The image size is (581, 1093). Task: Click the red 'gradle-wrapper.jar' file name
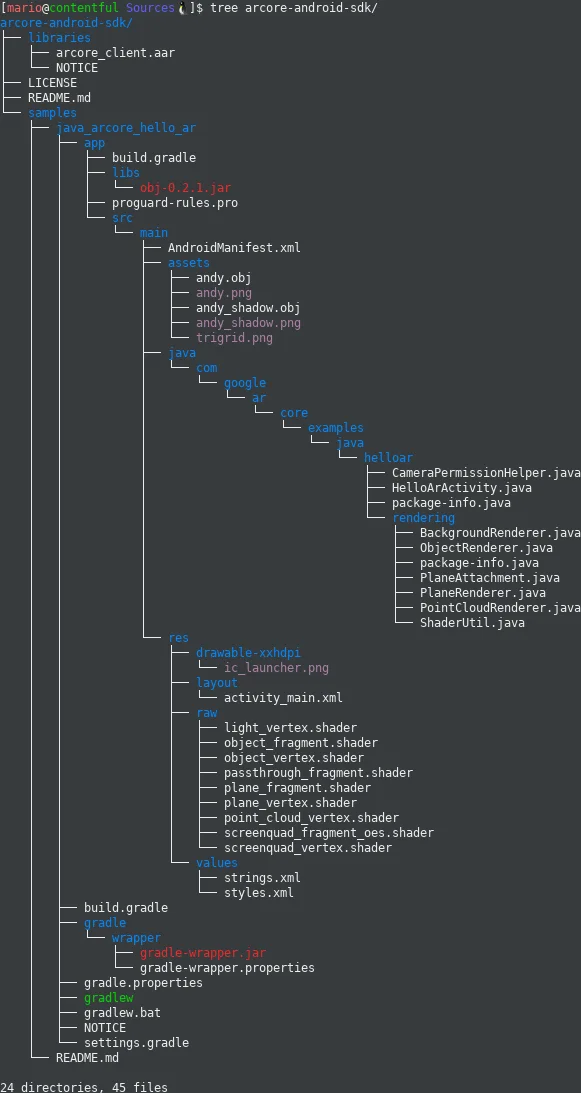point(202,955)
